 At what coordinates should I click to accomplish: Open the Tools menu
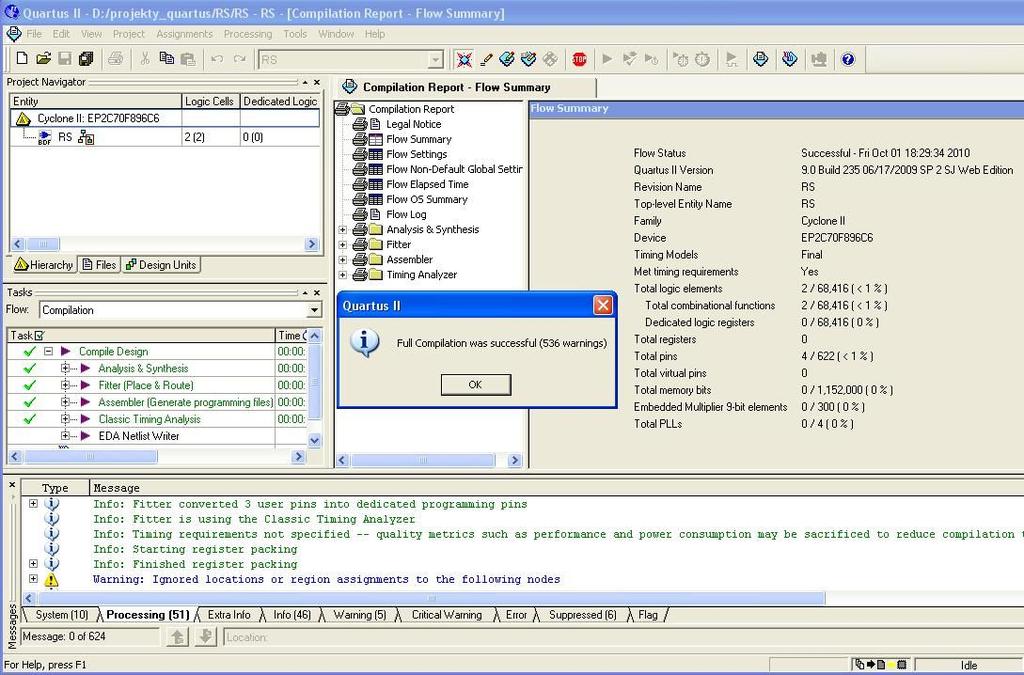click(x=295, y=34)
